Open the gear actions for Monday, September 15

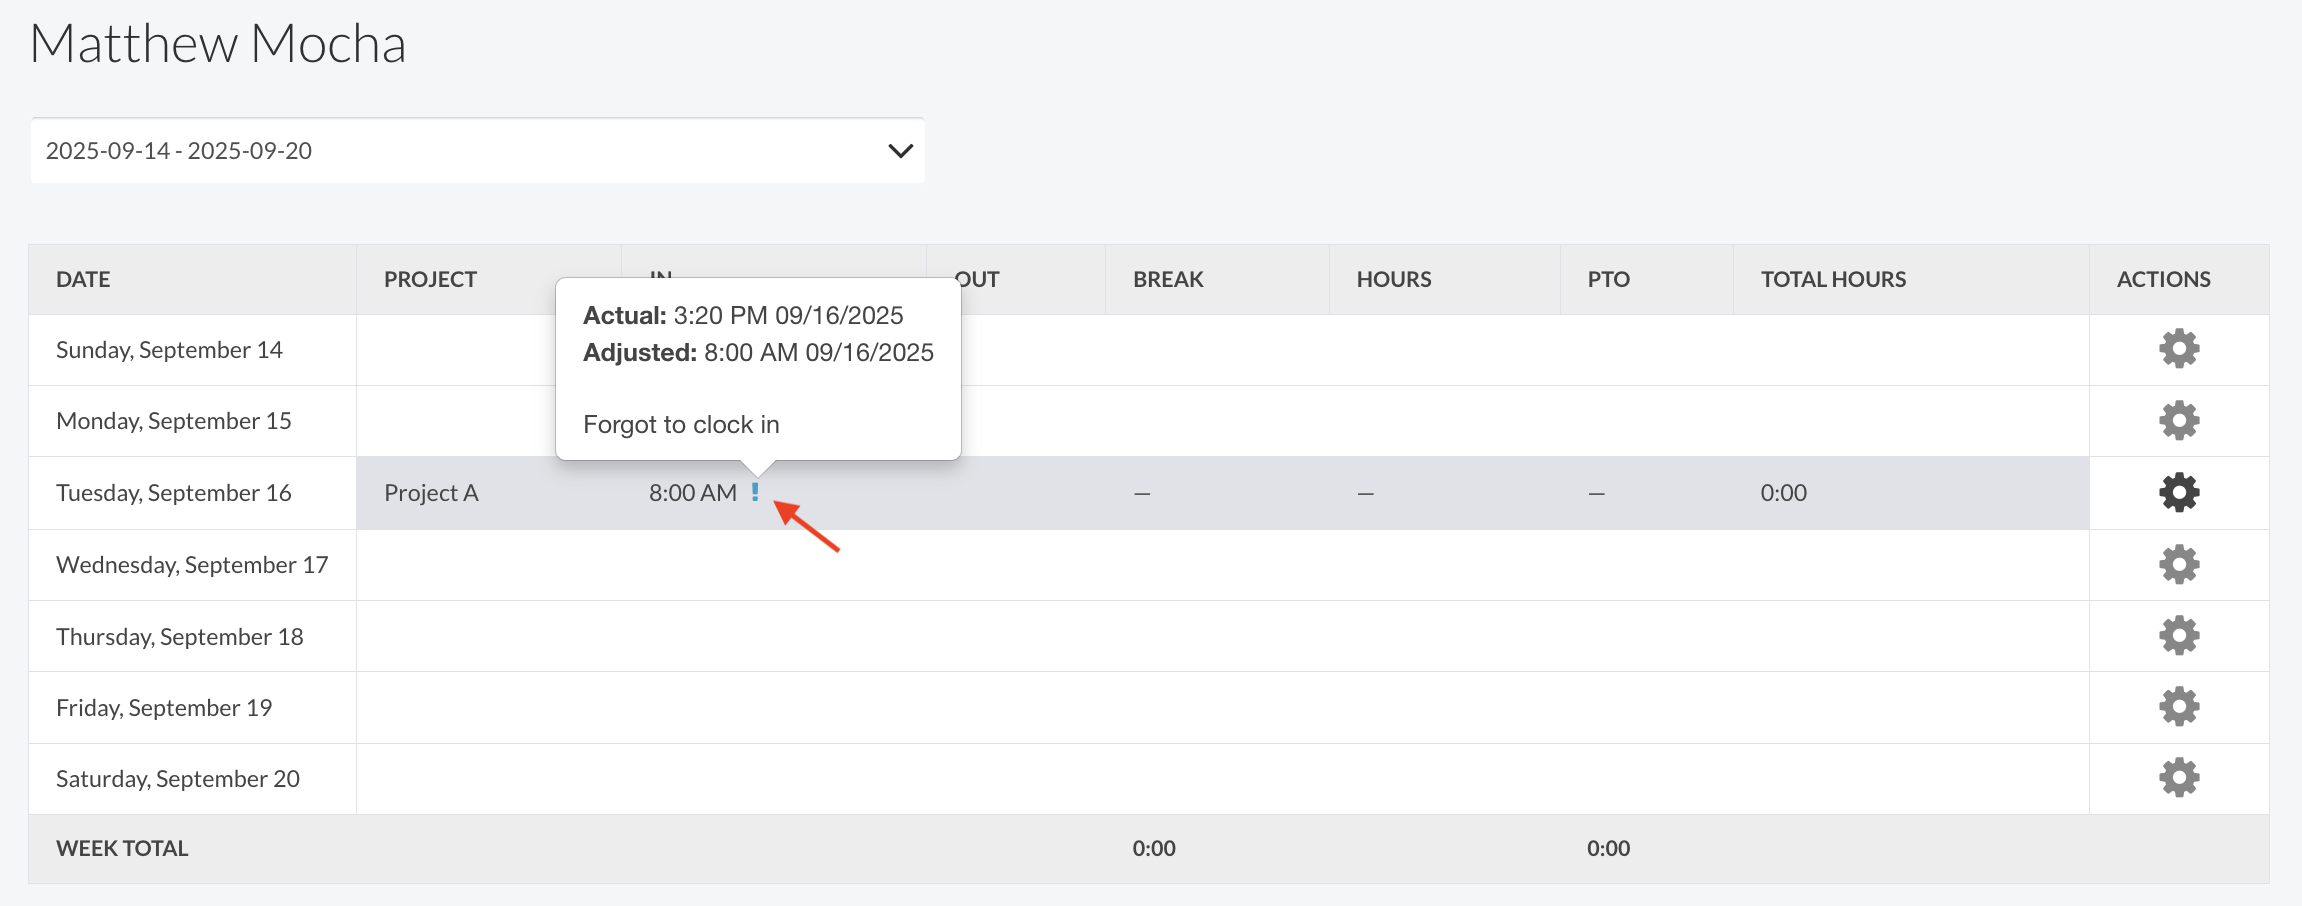pos(2178,421)
